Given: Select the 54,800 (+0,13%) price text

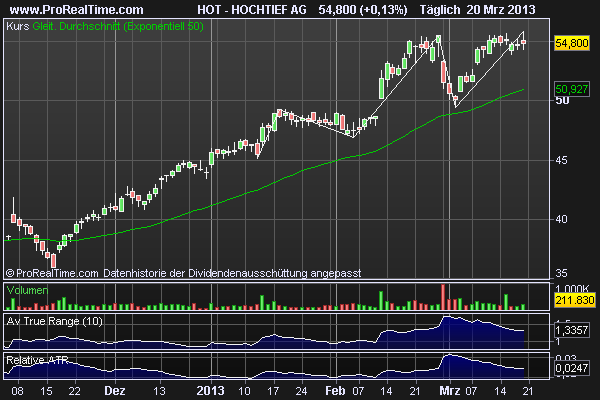Looking at the screenshot, I should tap(363, 9).
